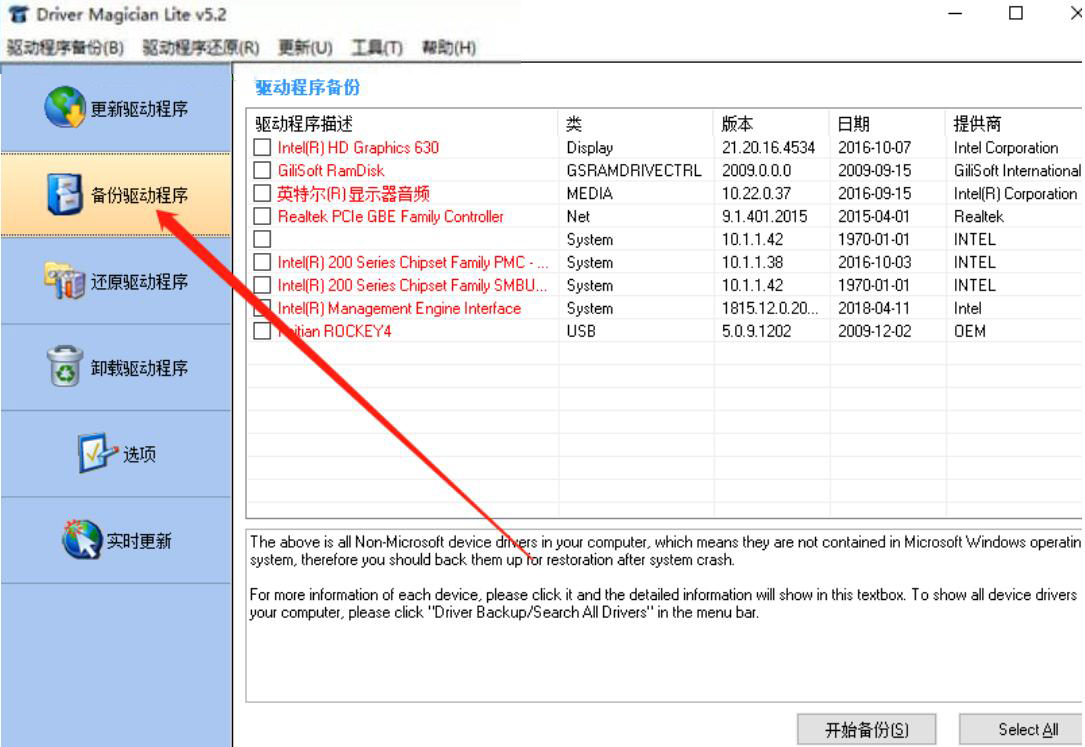This screenshot has height=747, width=1085.
Task: Click the date 2015-04-01 cell
Action: click(x=874, y=216)
